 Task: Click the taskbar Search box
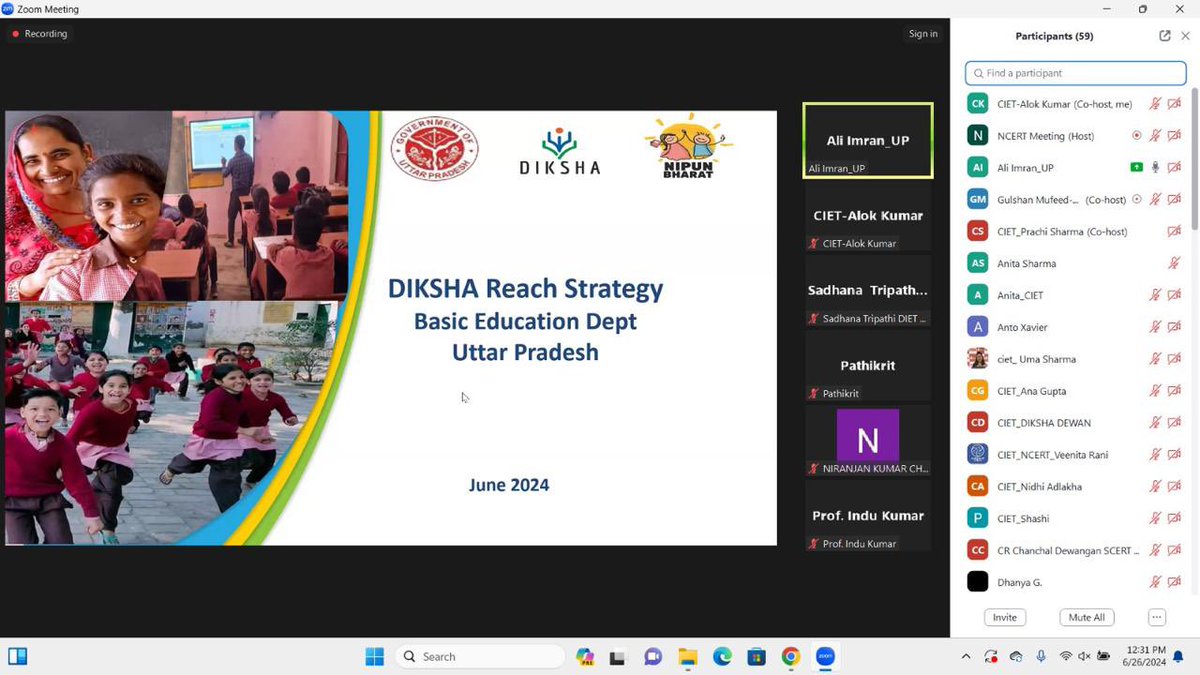coord(480,657)
